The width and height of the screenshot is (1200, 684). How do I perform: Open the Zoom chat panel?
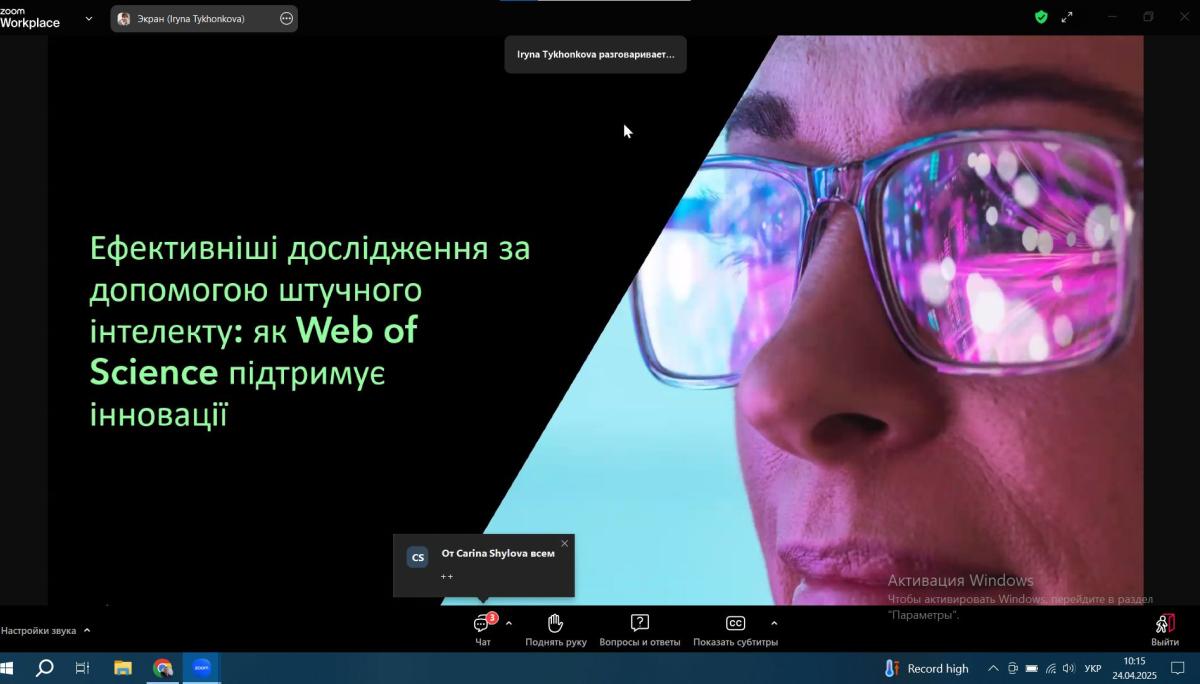[482, 630]
